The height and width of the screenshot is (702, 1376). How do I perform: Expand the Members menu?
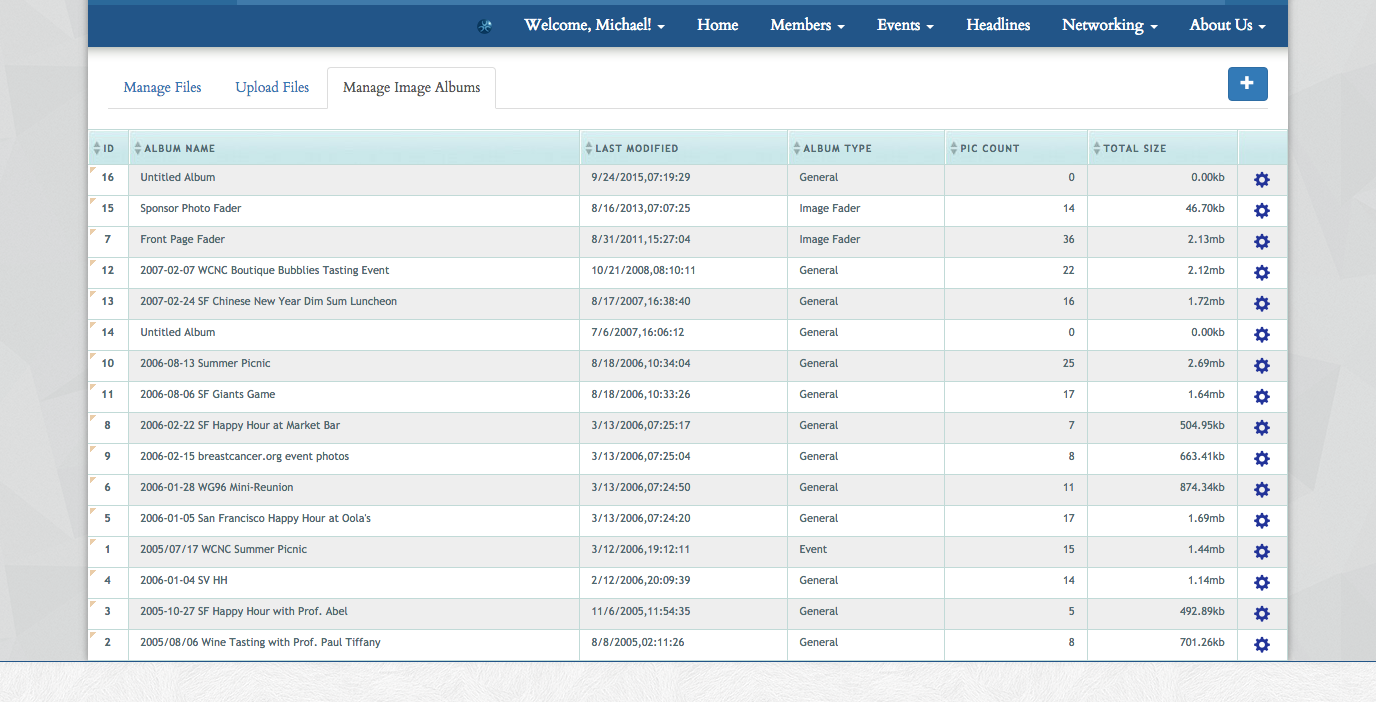pyautogui.click(x=807, y=25)
